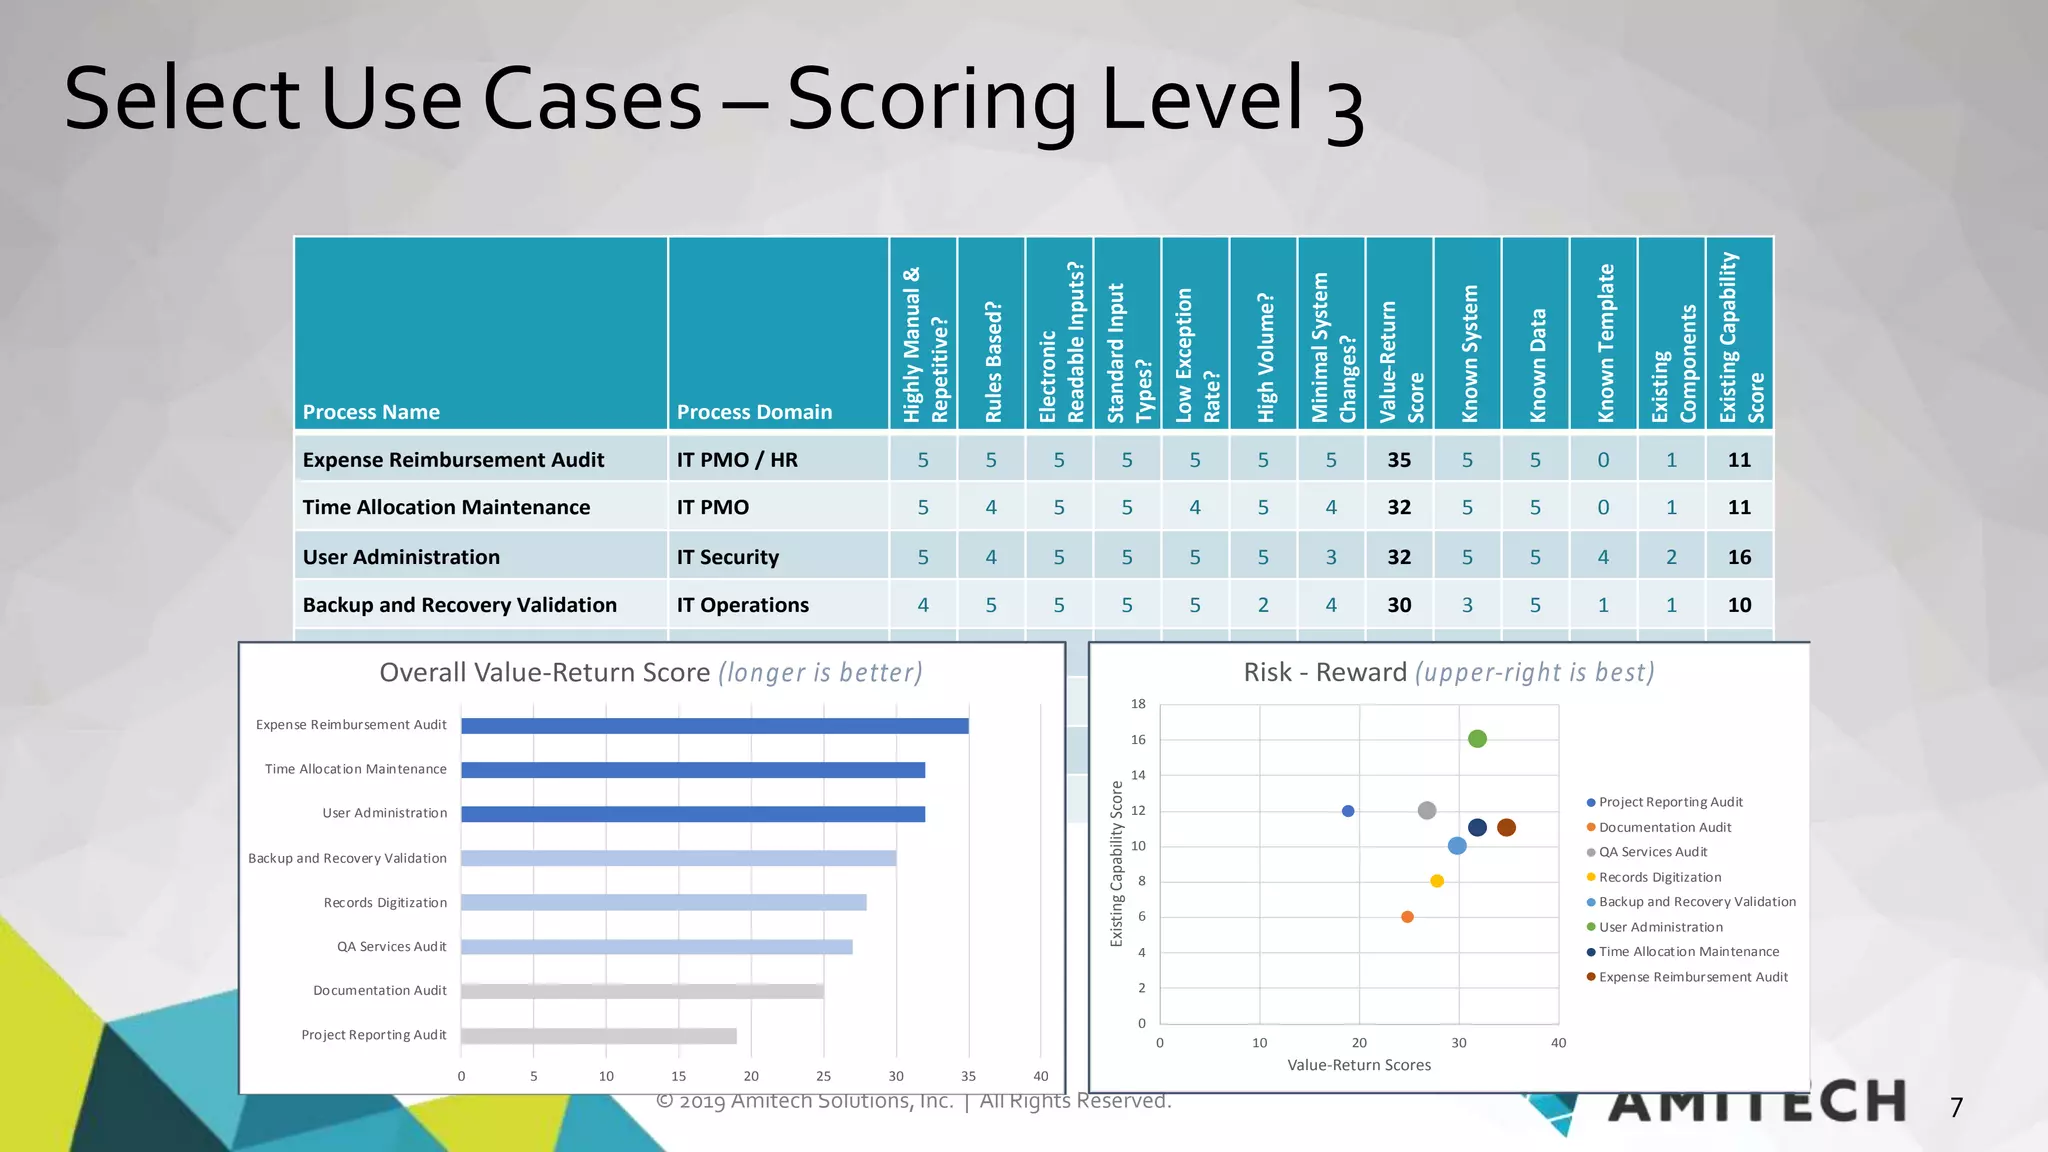The height and width of the screenshot is (1152, 2048).
Task: Click the Records Digitization light blue bar
Action: tap(663, 903)
